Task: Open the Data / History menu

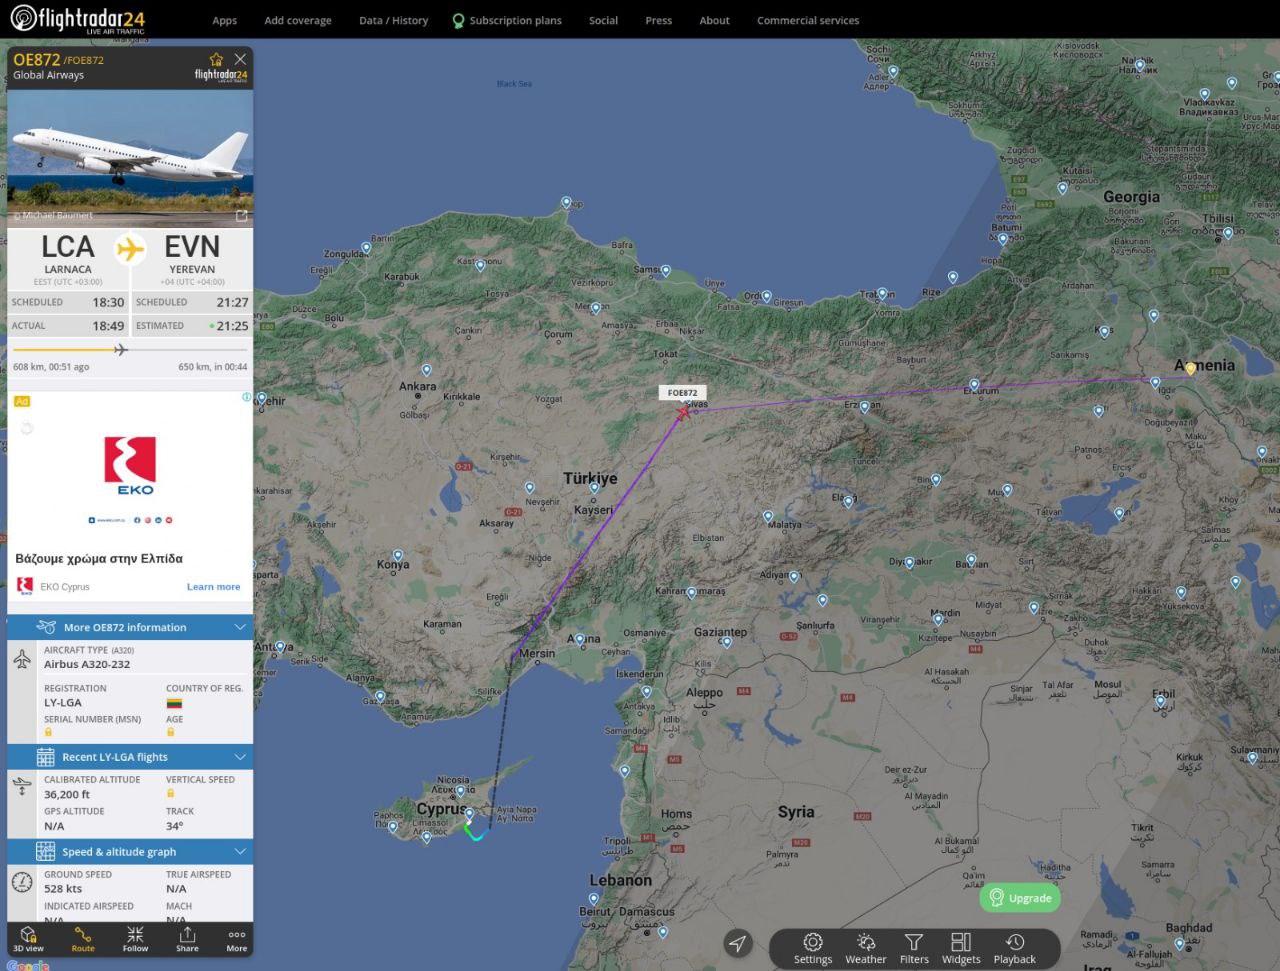Action: point(393,20)
